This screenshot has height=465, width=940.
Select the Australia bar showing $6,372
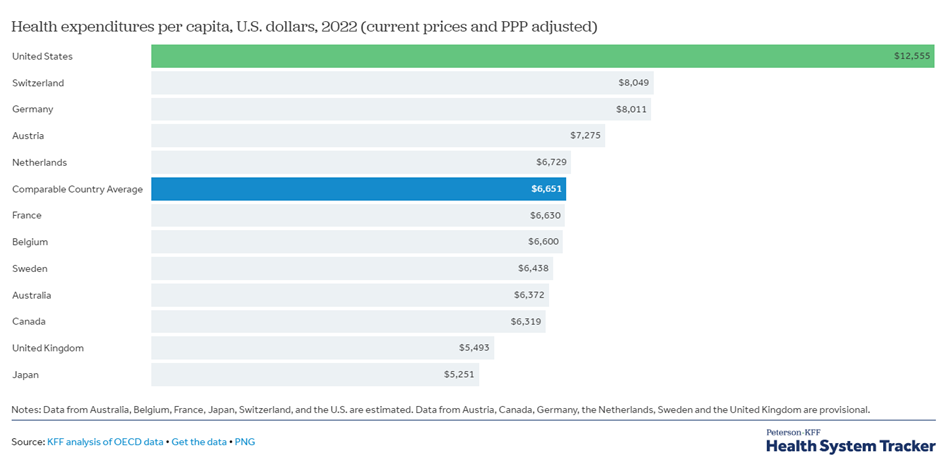click(x=349, y=295)
